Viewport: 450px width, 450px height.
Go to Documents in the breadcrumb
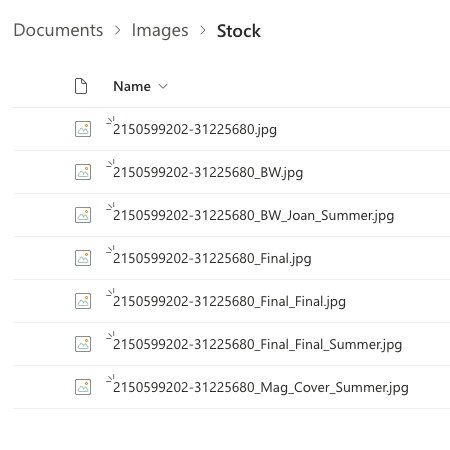[x=58, y=30]
